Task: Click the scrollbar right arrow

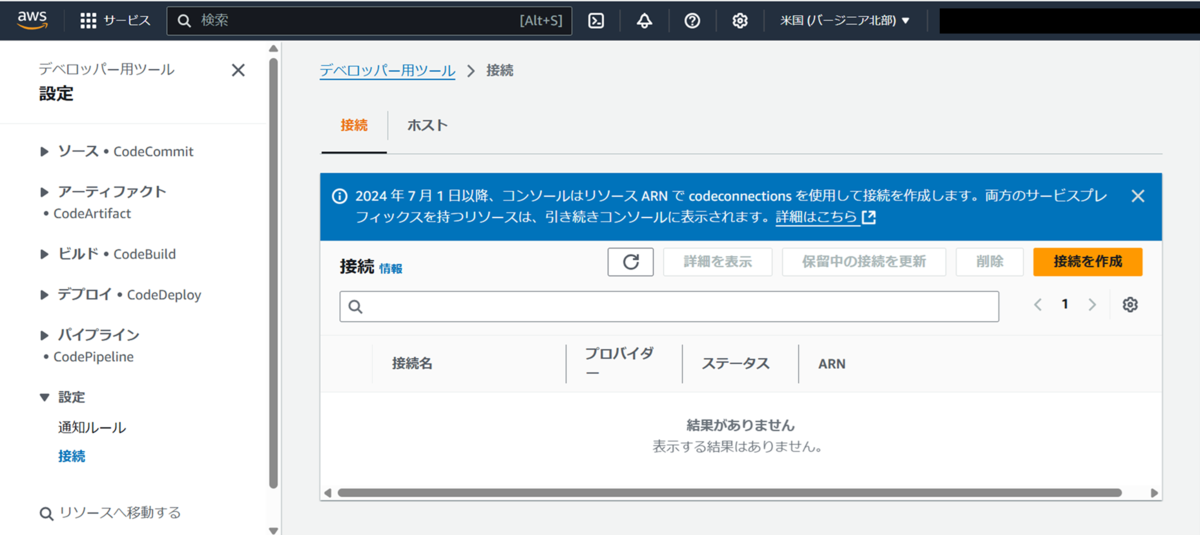Action: pyautogui.click(x=1155, y=493)
